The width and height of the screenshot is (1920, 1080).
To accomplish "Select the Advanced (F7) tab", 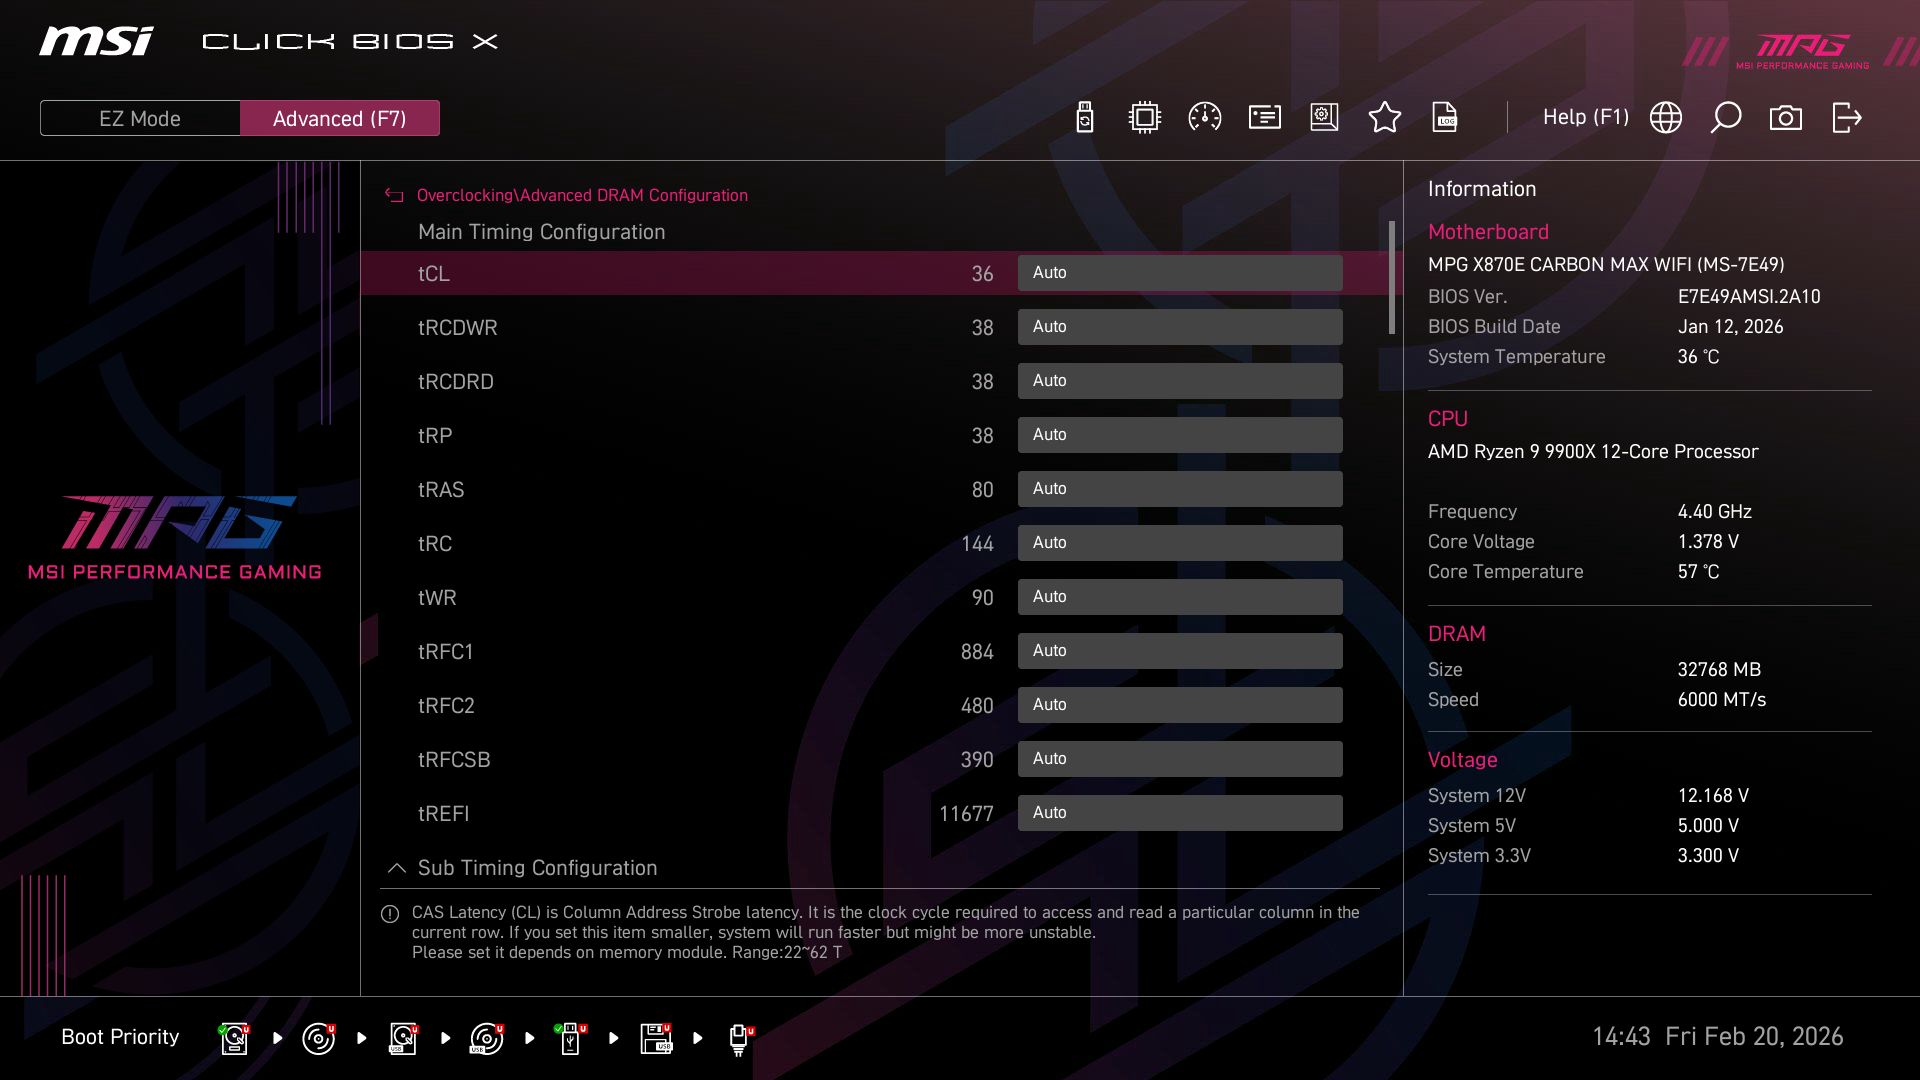I will [340, 117].
